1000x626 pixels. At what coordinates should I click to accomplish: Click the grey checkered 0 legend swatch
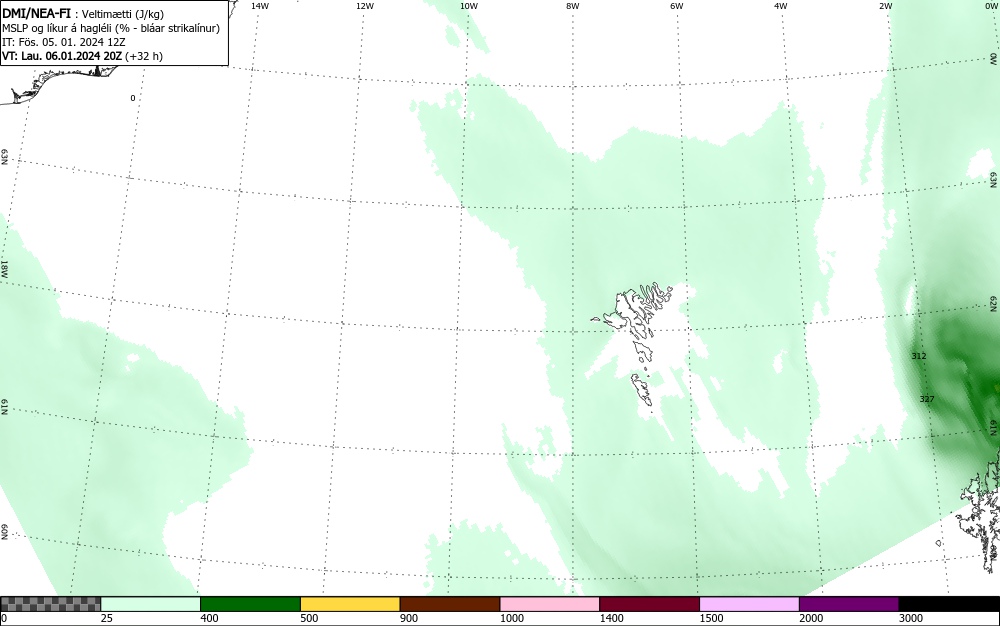point(50,604)
